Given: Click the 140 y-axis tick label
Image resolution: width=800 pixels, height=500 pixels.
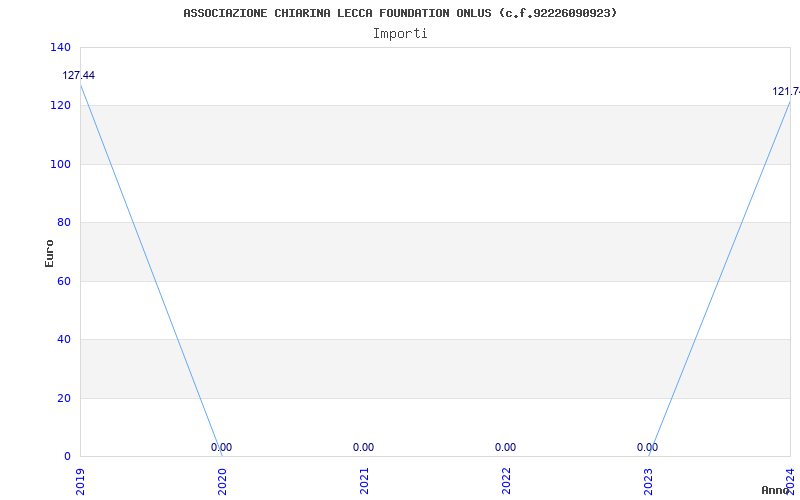Looking at the screenshot, I should 60,47.
